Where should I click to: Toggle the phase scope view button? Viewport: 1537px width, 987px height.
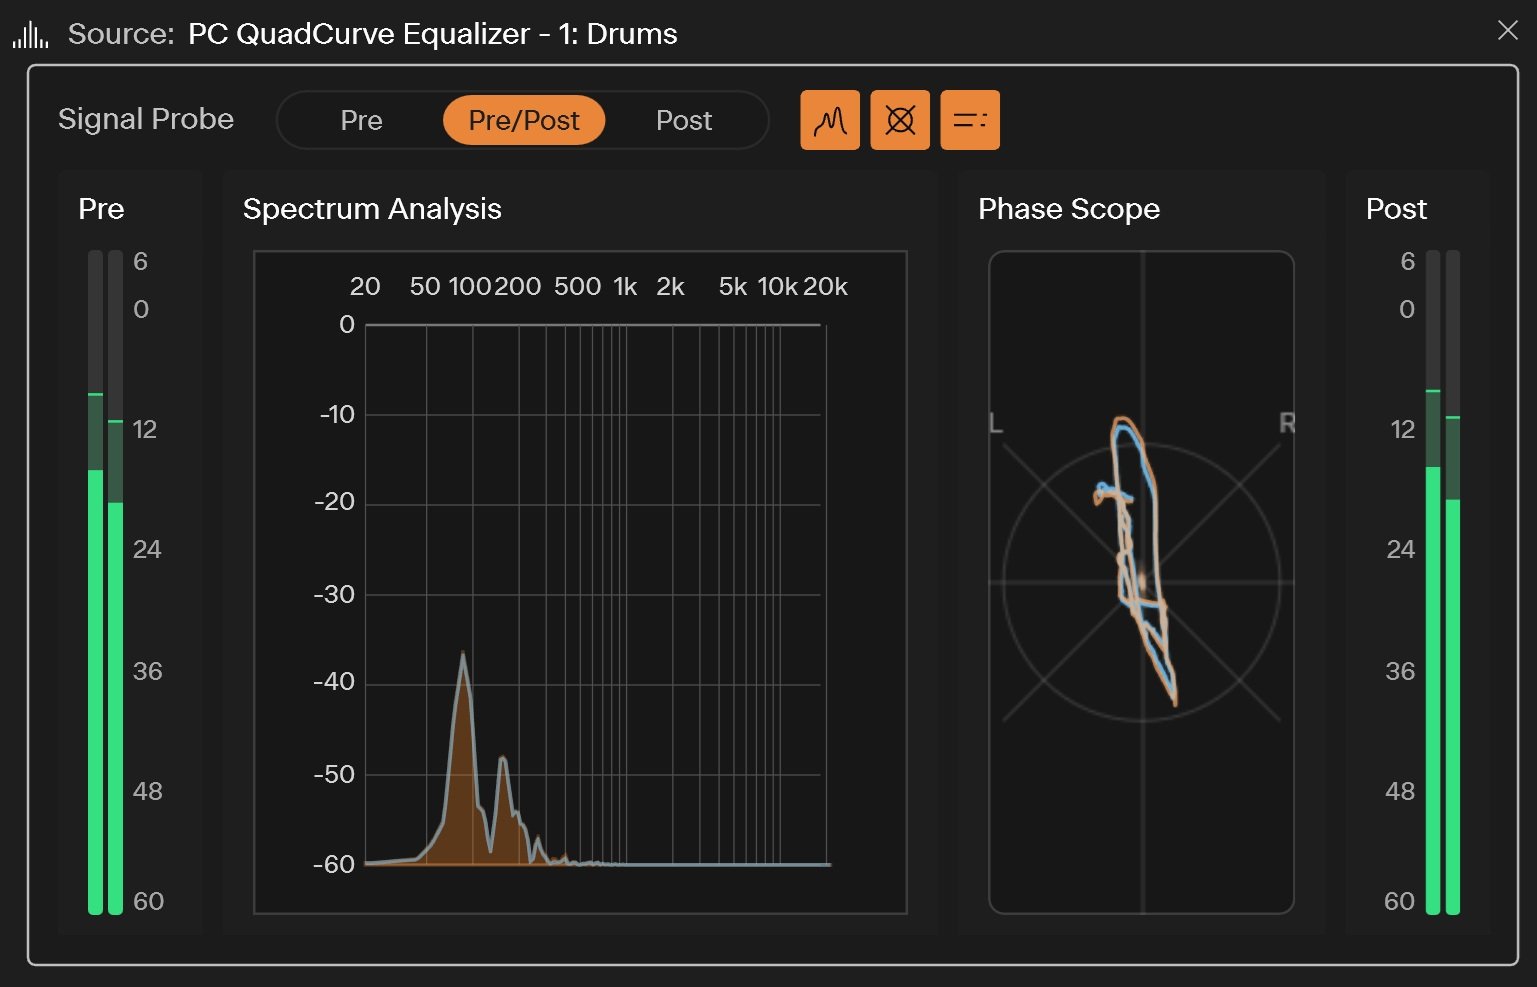click(x=899, y=120)
